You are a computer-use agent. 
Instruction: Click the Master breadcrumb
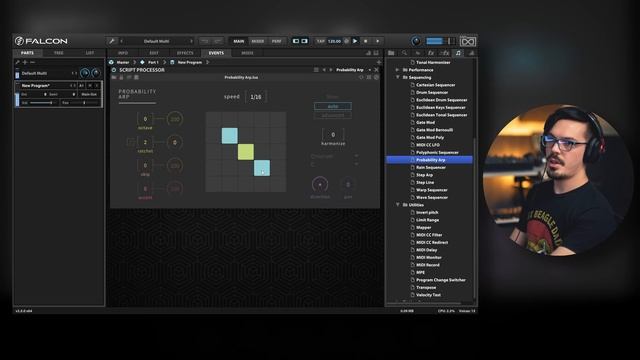point(123,62)
